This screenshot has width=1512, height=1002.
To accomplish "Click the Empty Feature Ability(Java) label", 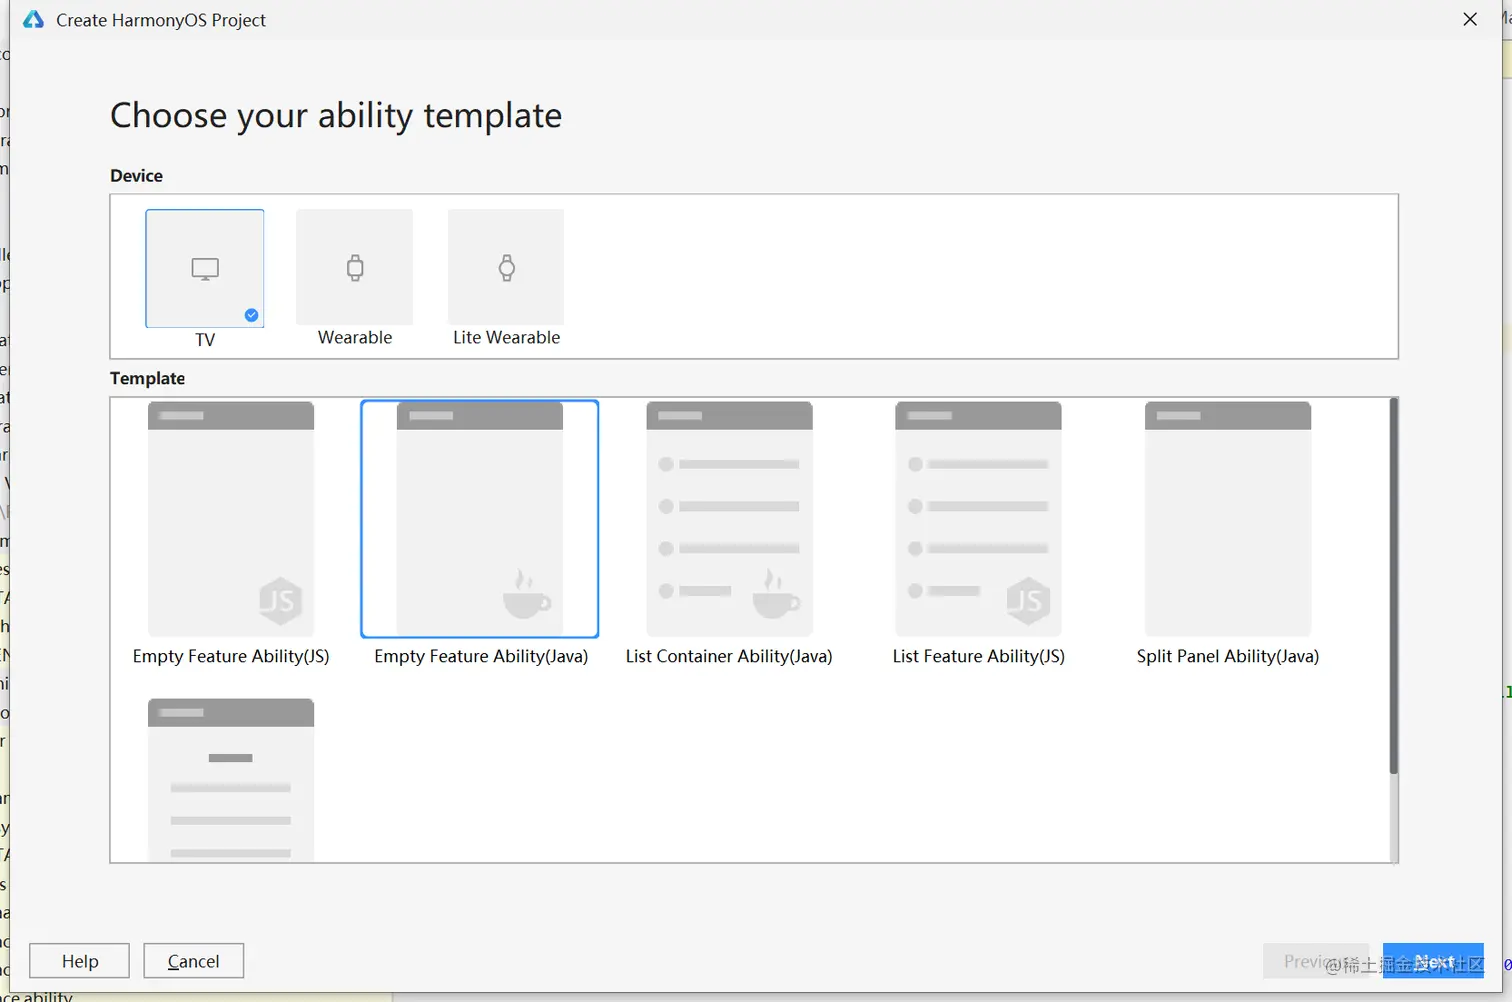I will [x=481, y=656].
